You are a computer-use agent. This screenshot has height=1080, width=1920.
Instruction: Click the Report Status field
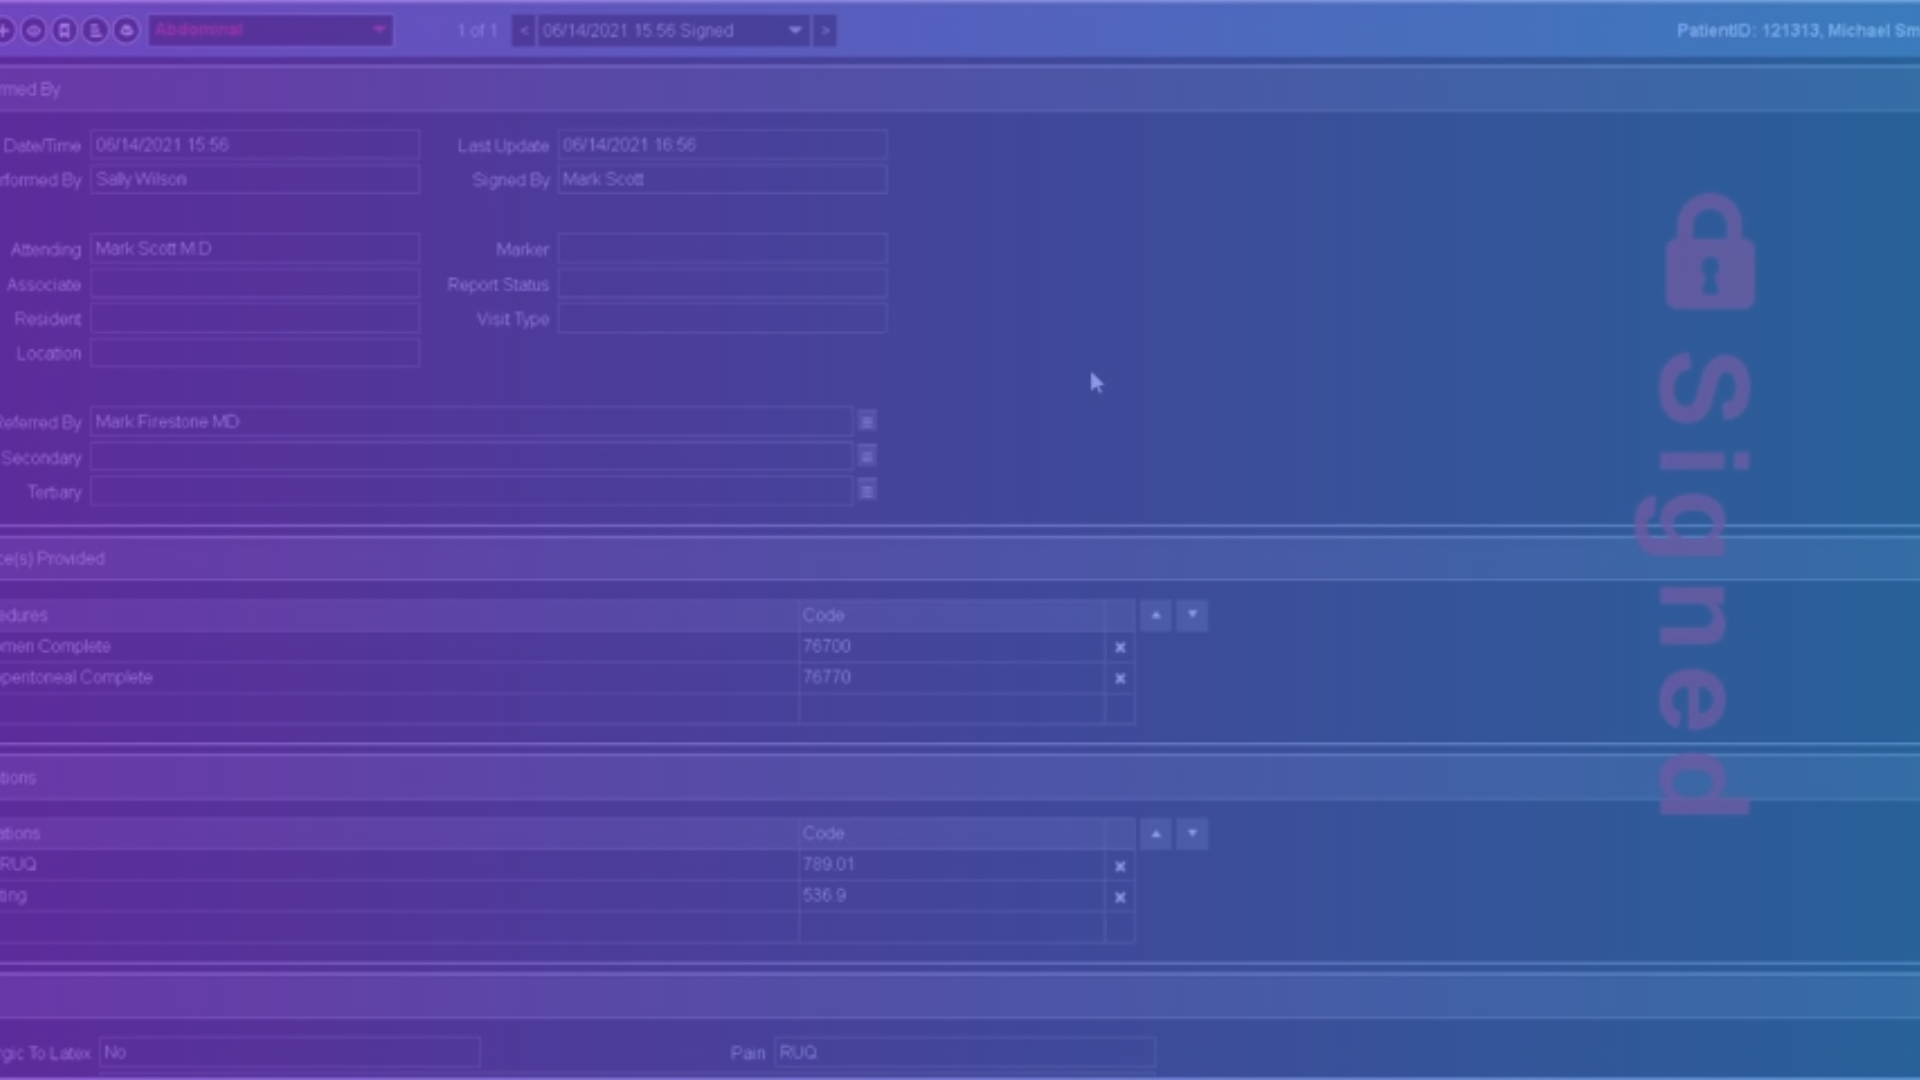coord(722,285)
